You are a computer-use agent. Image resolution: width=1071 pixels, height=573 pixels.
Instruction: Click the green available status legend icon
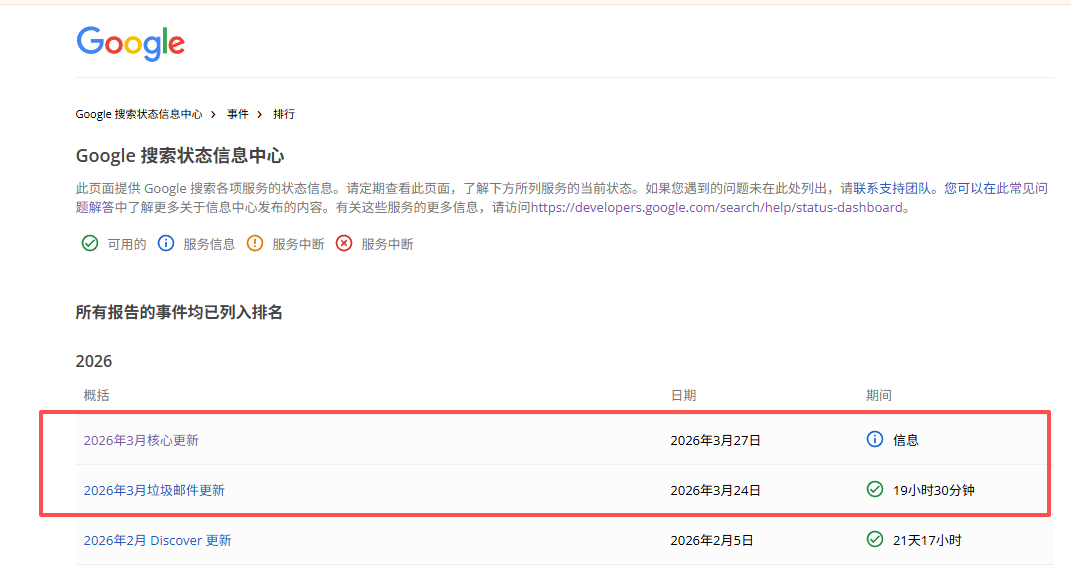pyautogui.click(x=90, y=243)
